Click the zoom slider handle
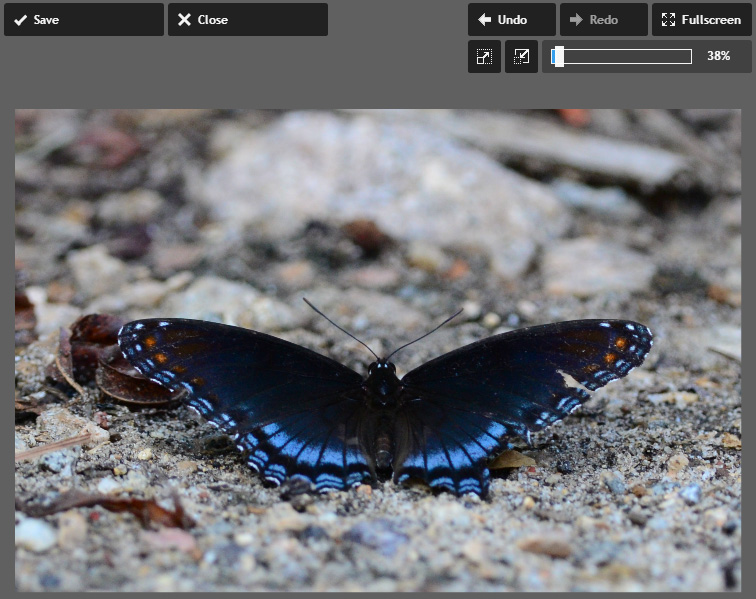The height and width of the screenshot is (599, 756). pyautogui.click(x=558, y=57)
